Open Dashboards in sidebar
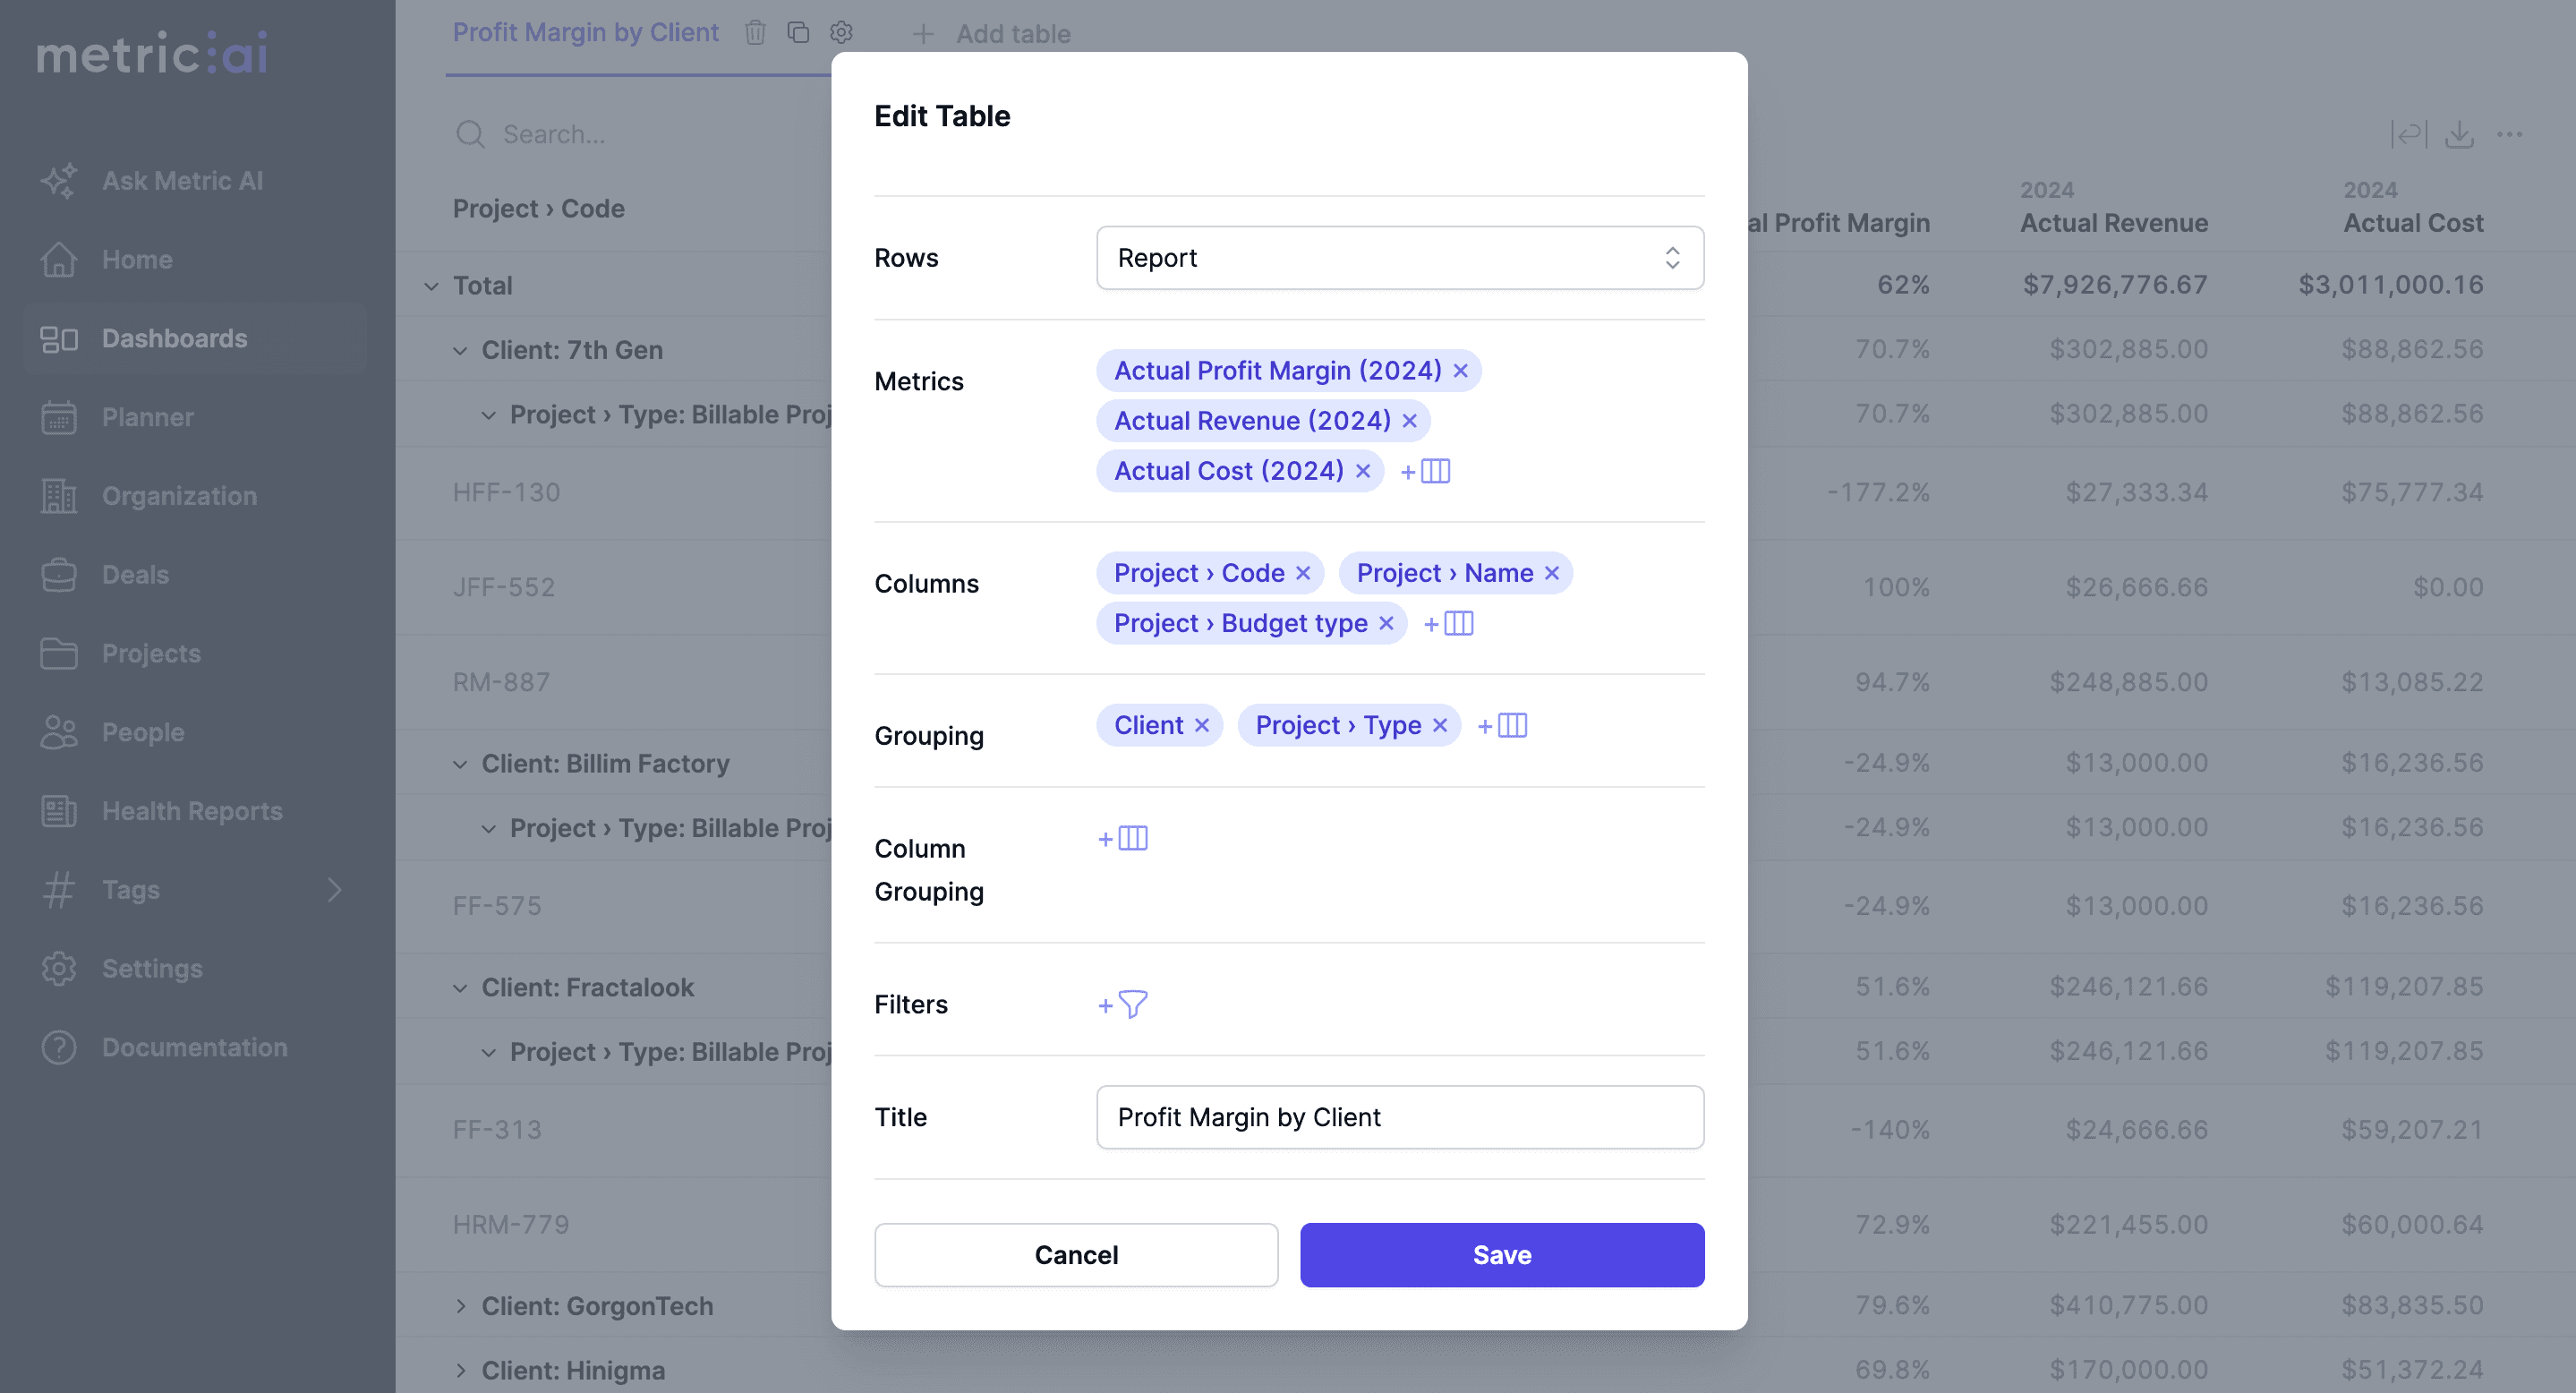 point(174,338)
